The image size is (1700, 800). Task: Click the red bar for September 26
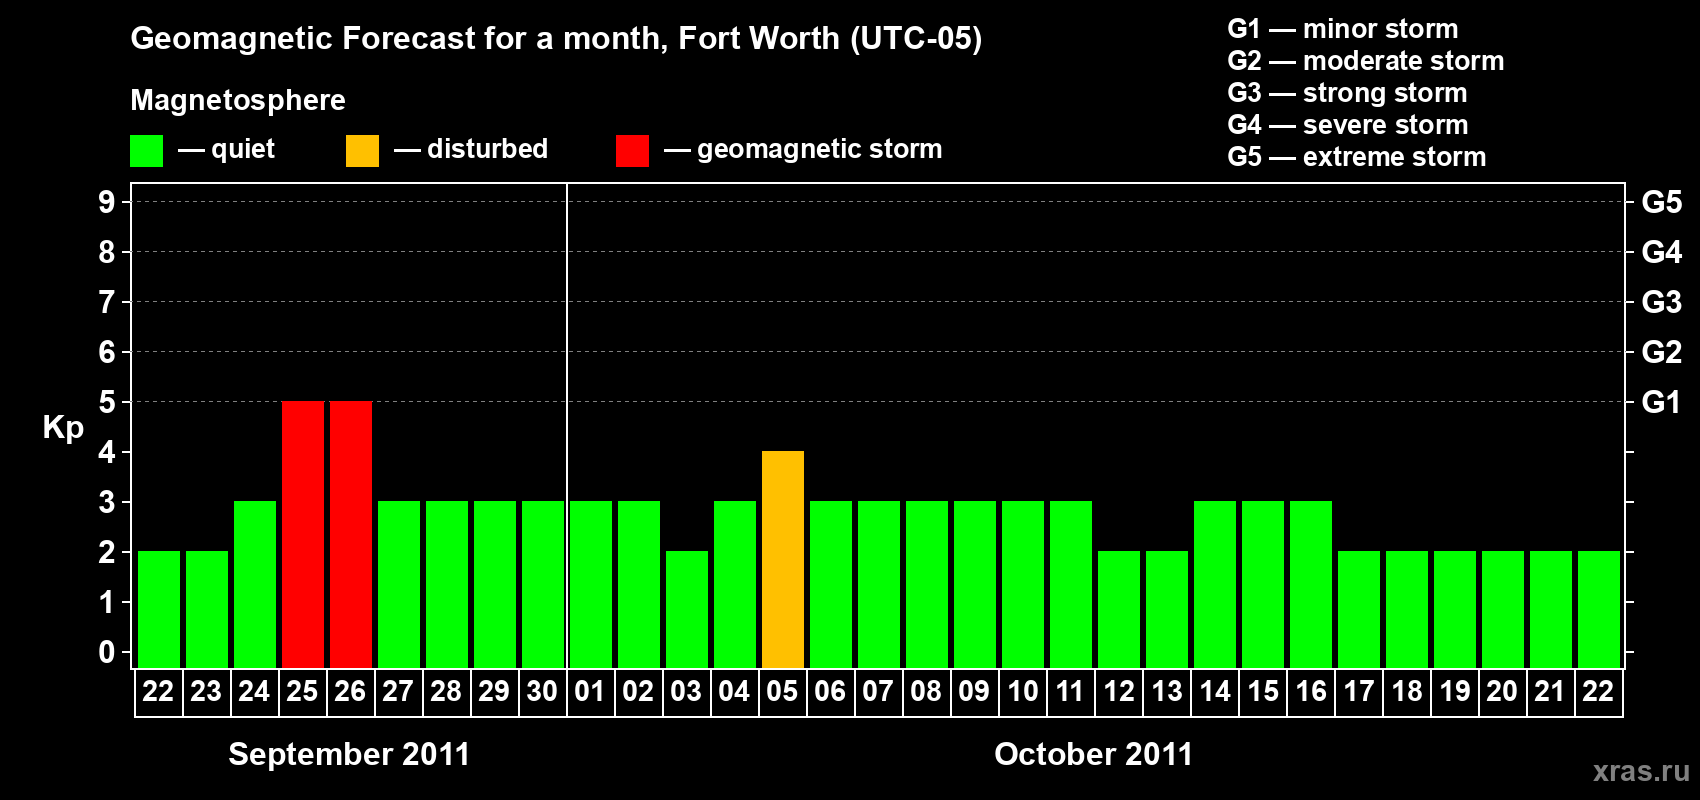pyautogui.click(x=351, y=534)
